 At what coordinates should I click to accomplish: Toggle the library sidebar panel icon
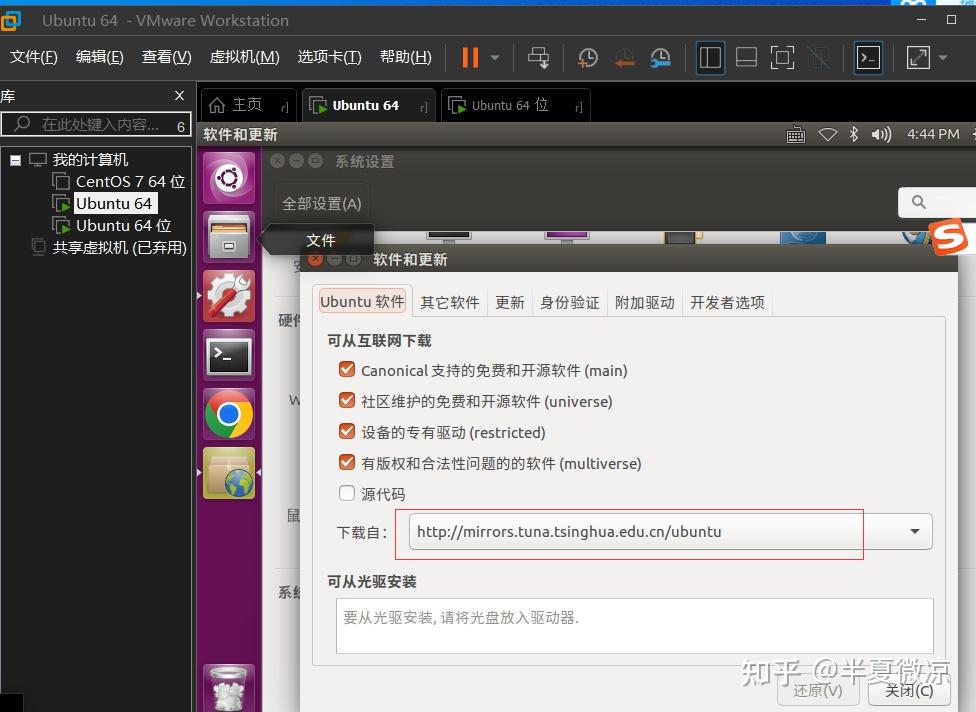[x=710, y=57]
